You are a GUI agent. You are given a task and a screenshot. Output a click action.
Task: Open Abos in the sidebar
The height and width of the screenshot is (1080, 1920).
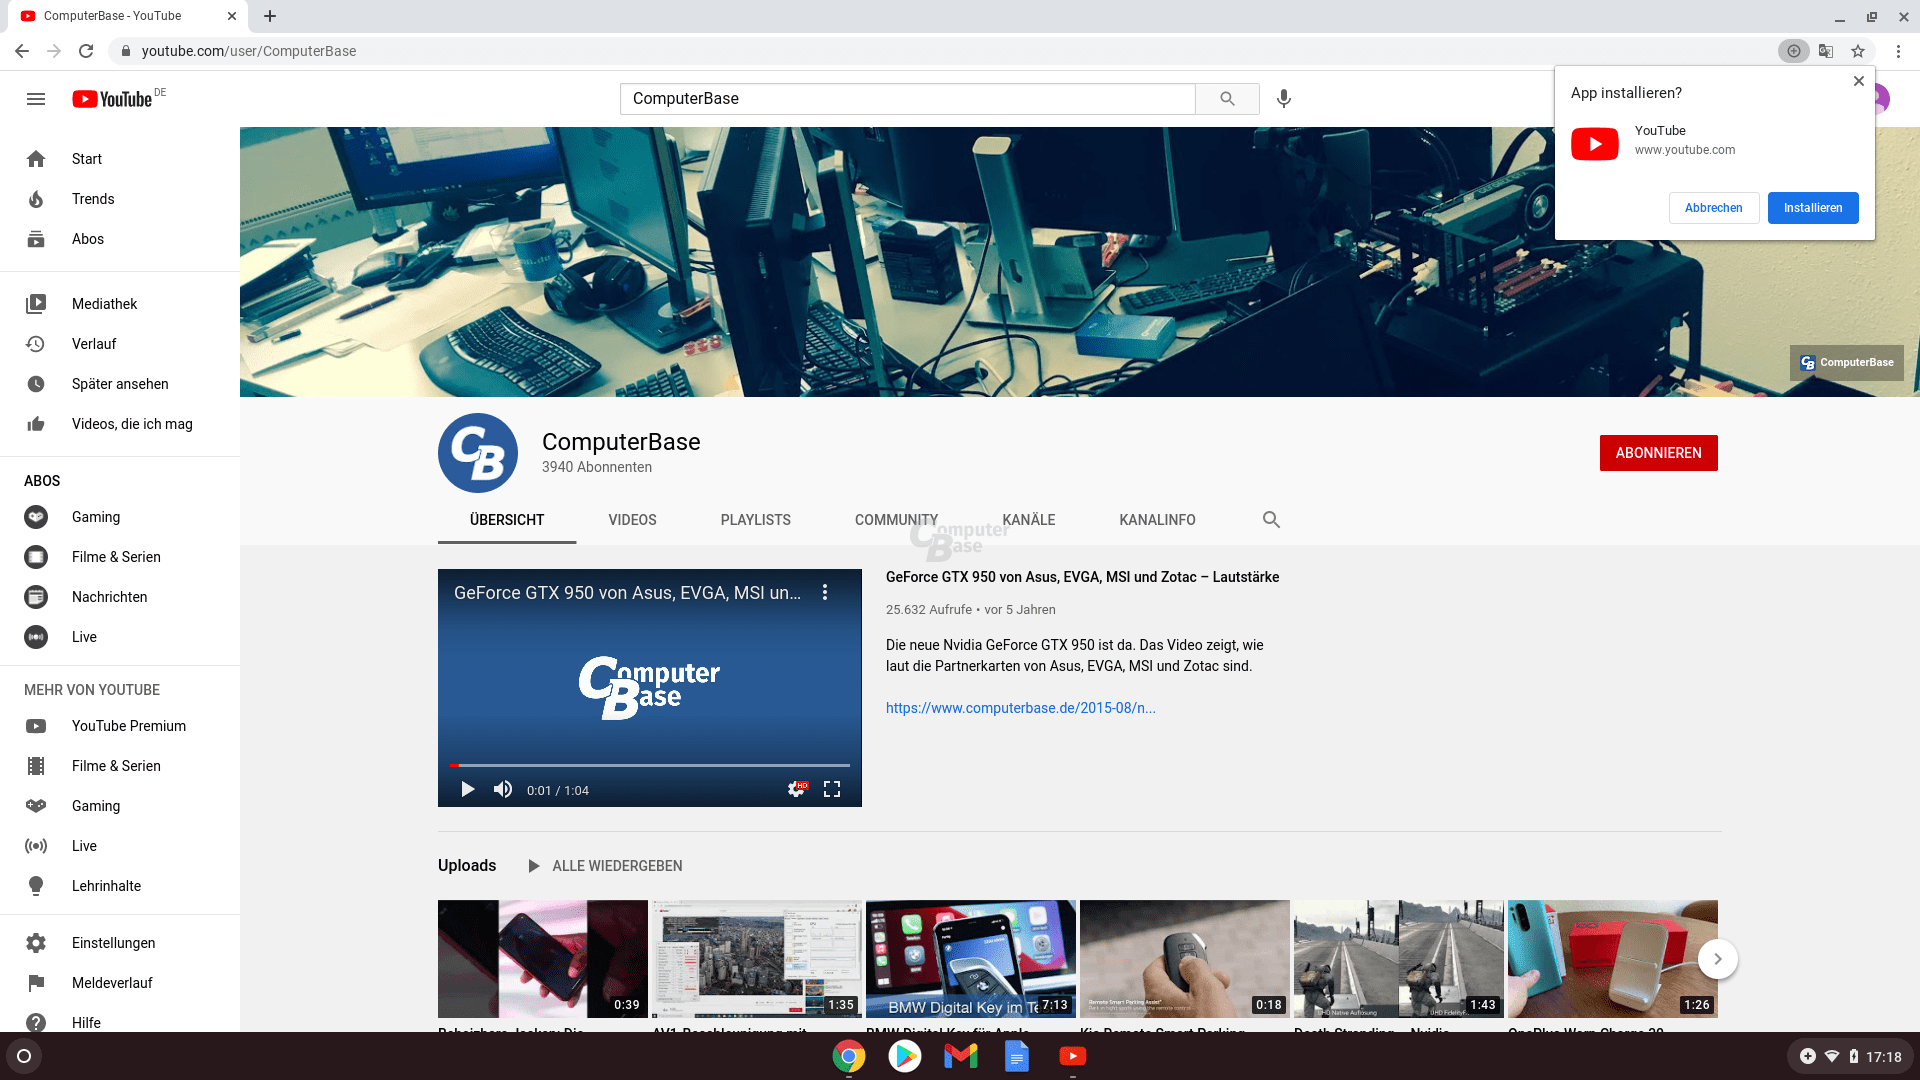coord(120,239)
